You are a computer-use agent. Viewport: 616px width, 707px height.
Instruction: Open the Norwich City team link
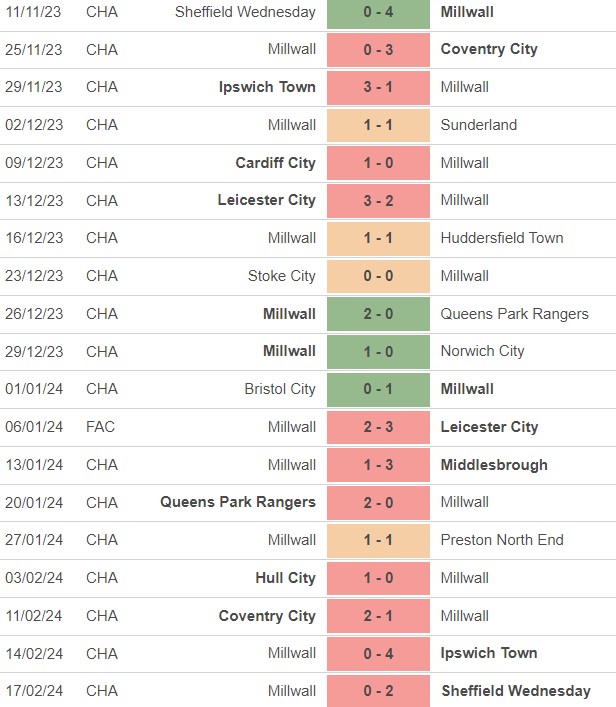[482, 351]
